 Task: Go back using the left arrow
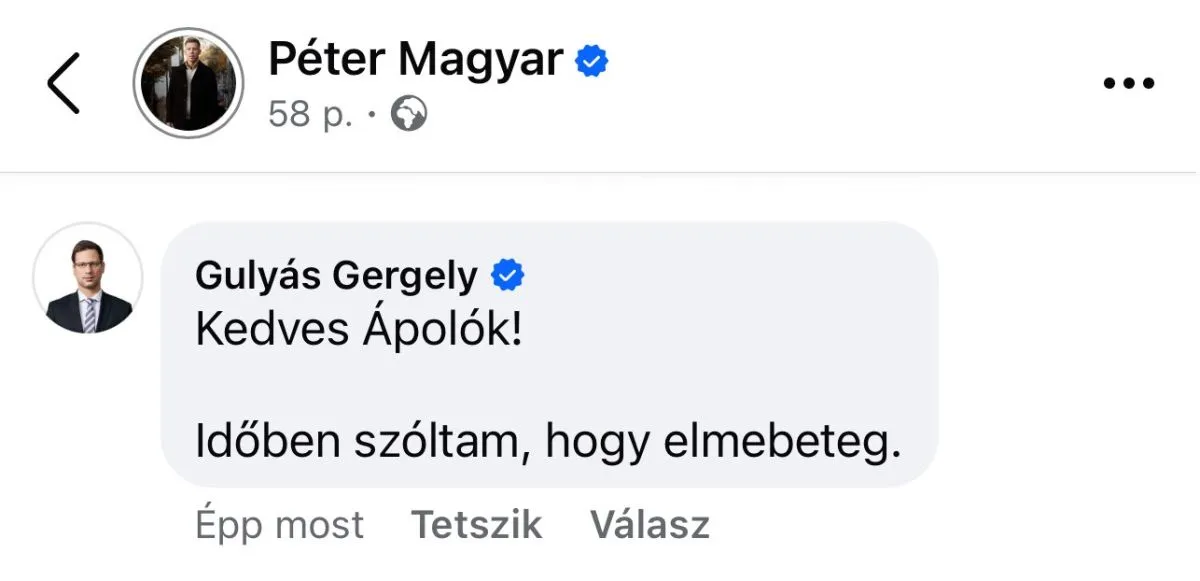pos(63,82)
